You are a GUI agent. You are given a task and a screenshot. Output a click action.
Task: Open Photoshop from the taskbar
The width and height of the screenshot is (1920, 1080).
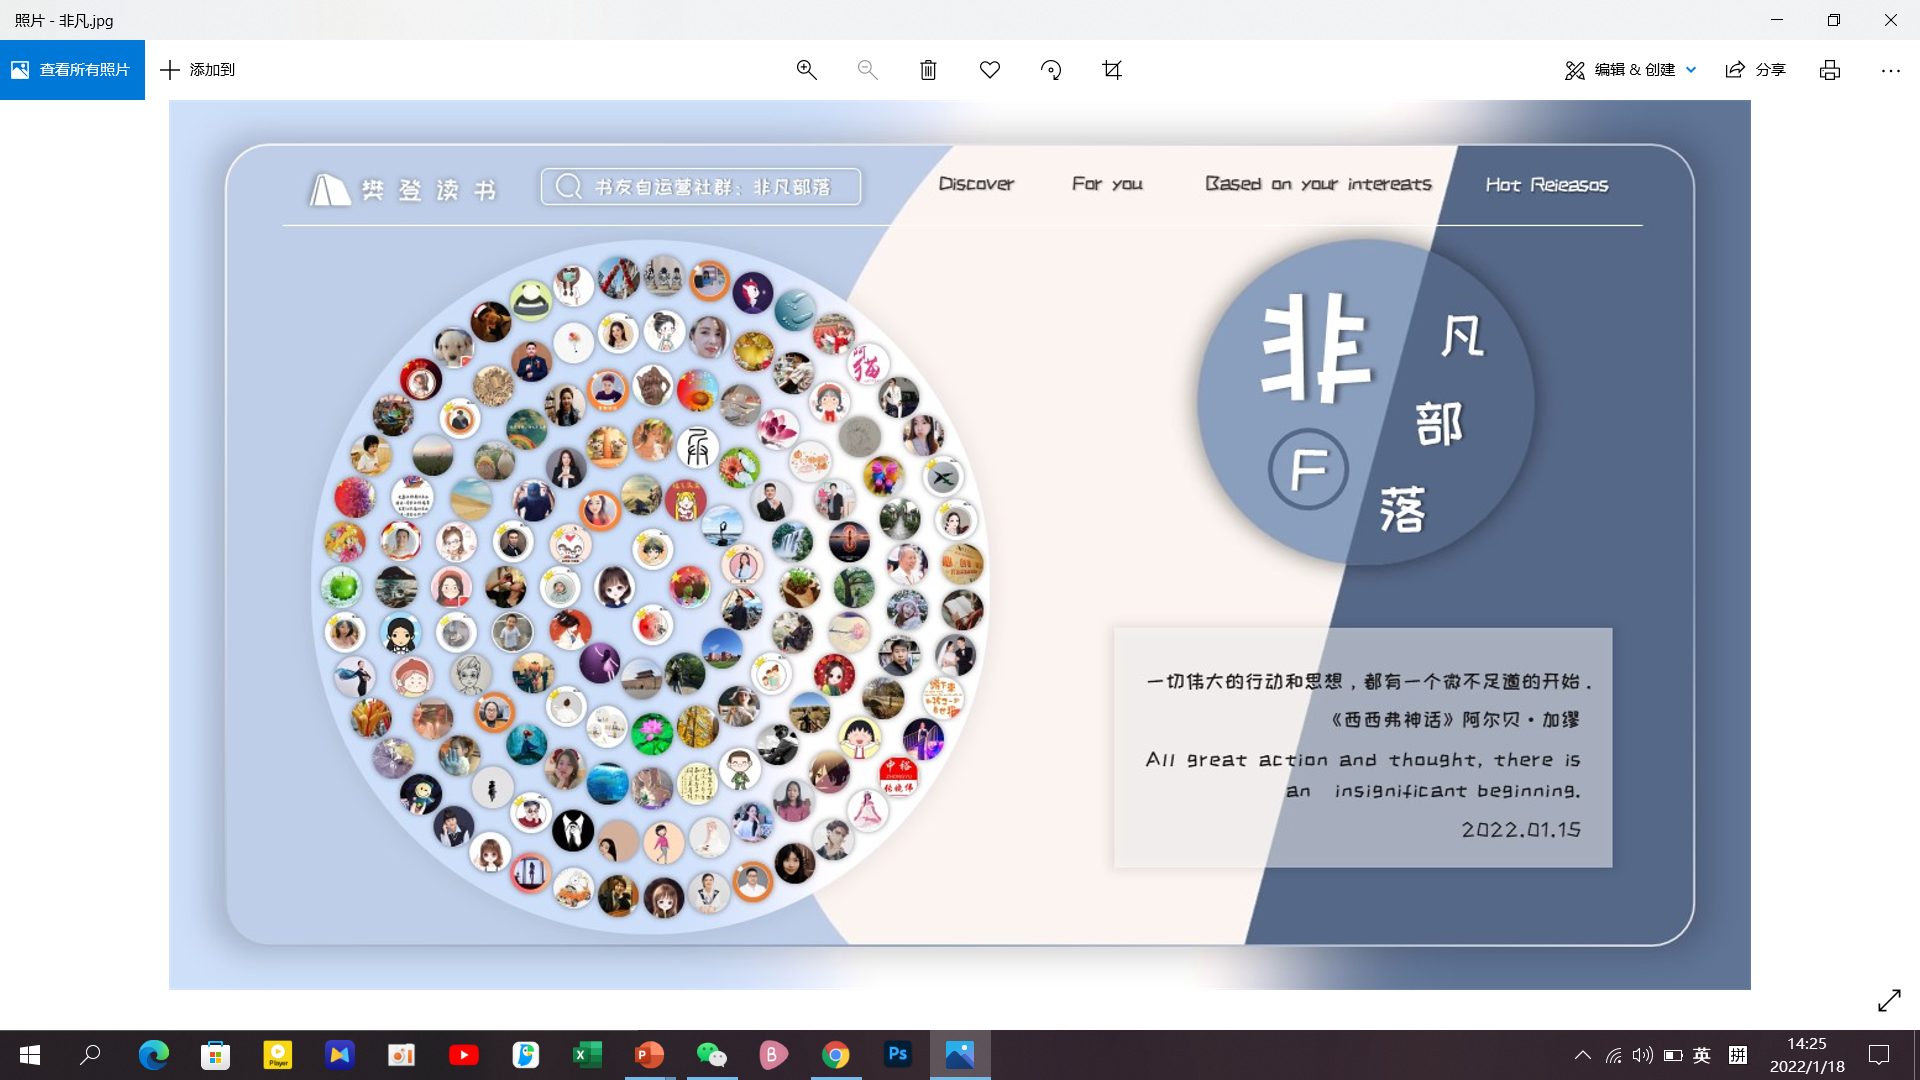[897, 1055]
